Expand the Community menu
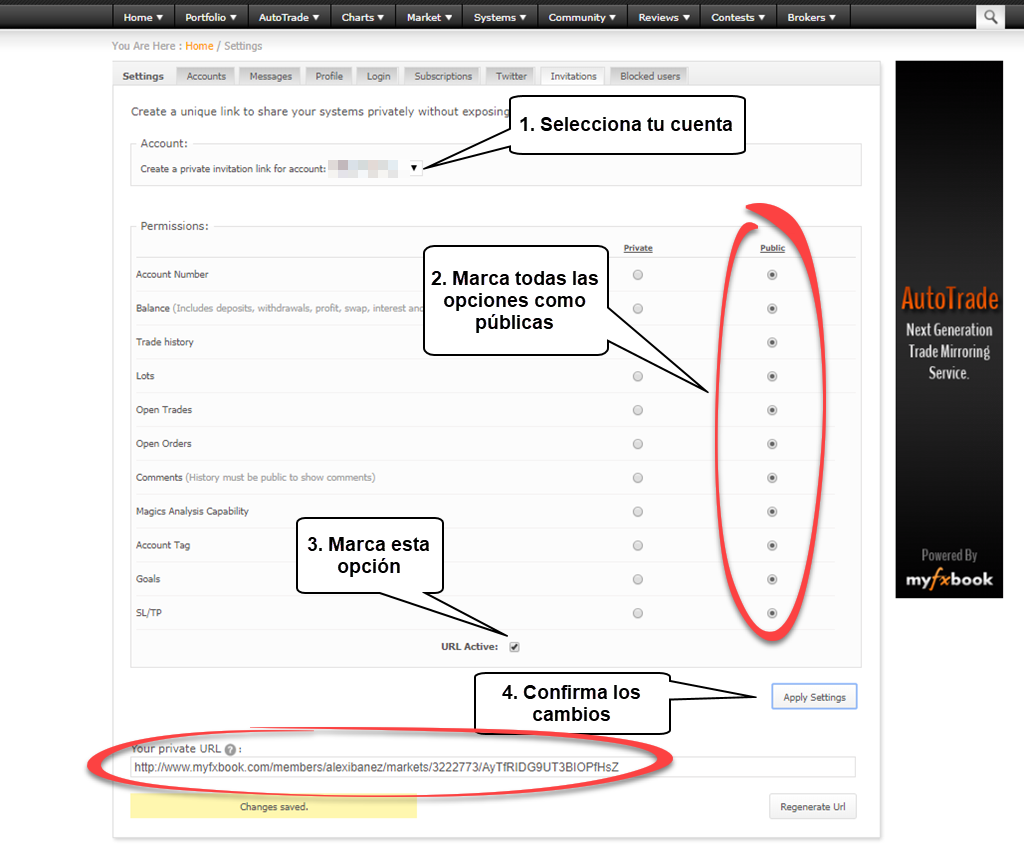 pos(582,17)
